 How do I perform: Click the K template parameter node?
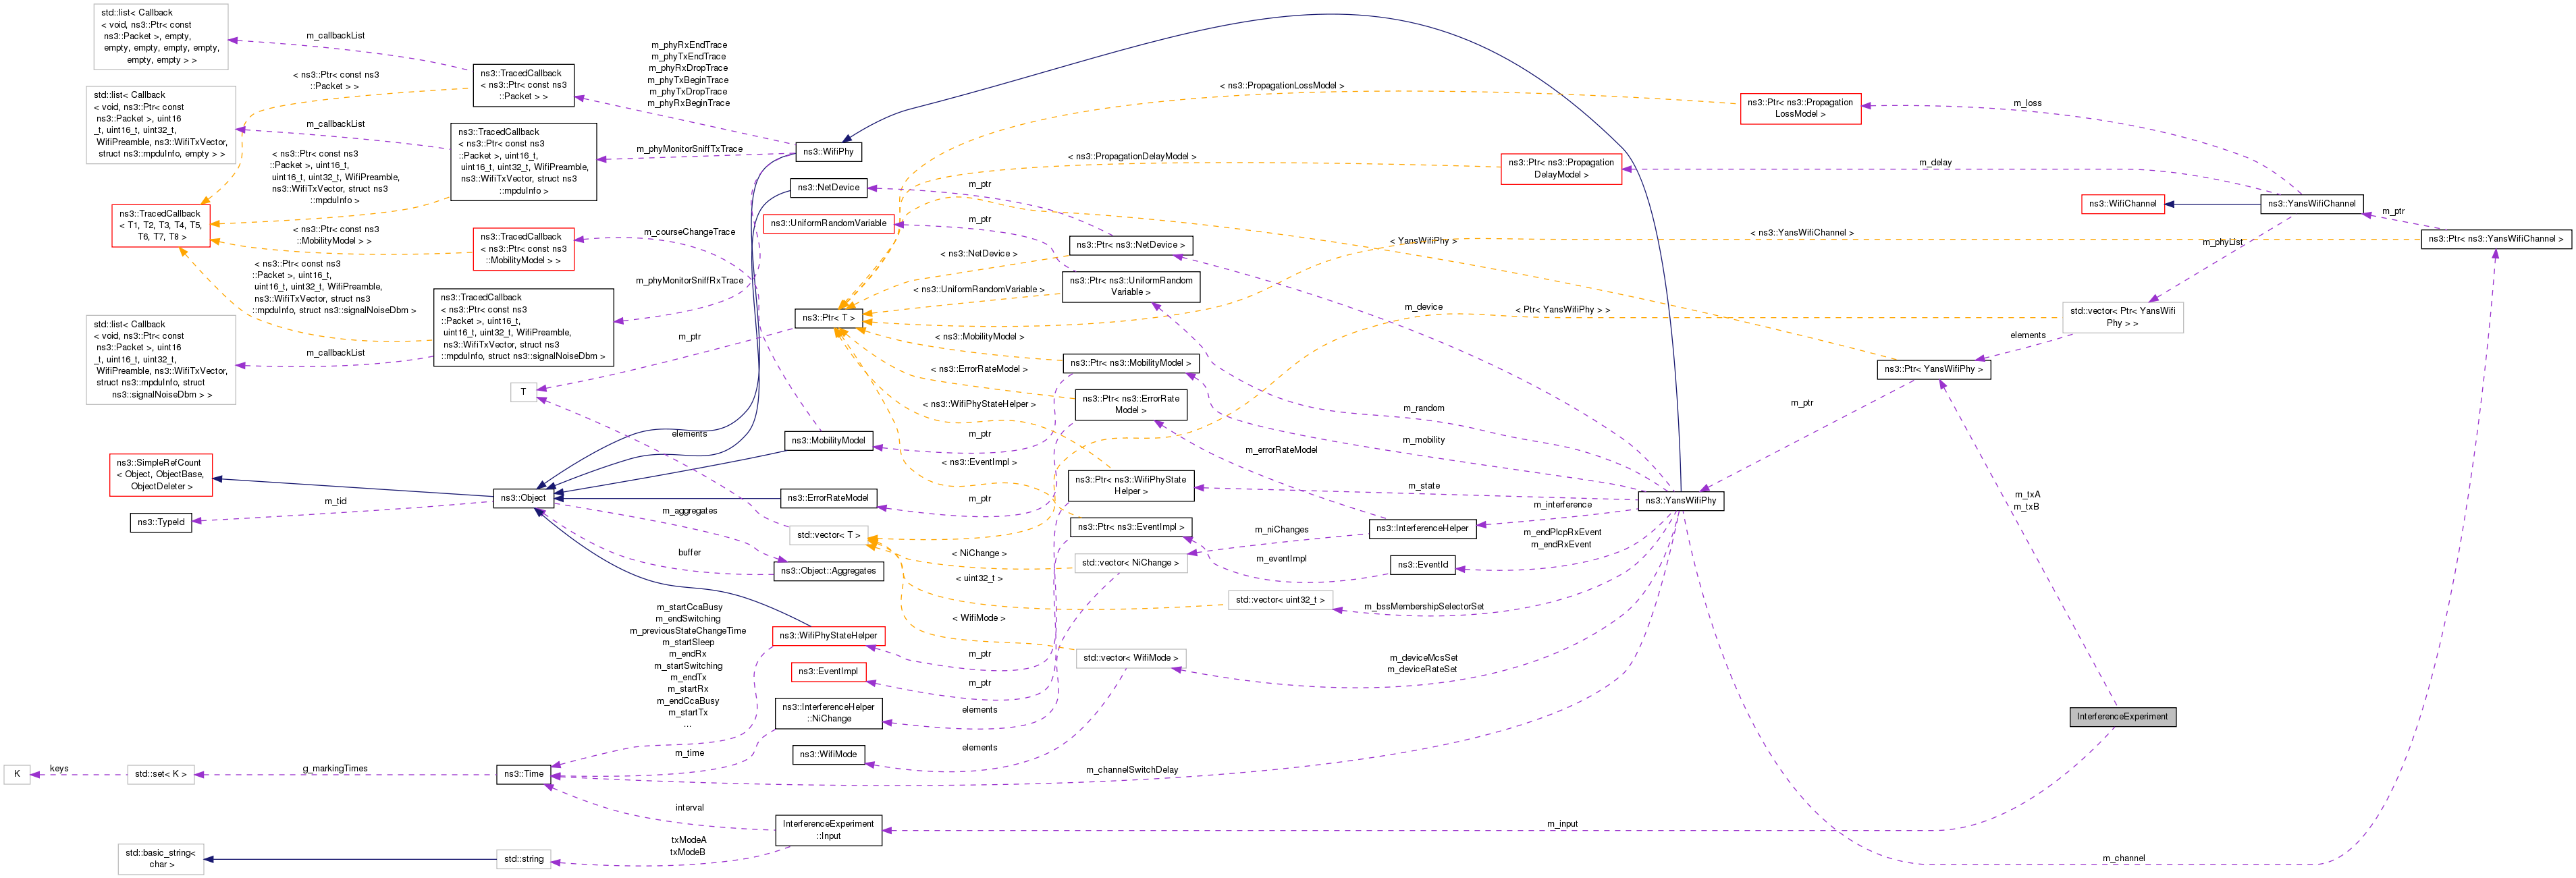17,774
